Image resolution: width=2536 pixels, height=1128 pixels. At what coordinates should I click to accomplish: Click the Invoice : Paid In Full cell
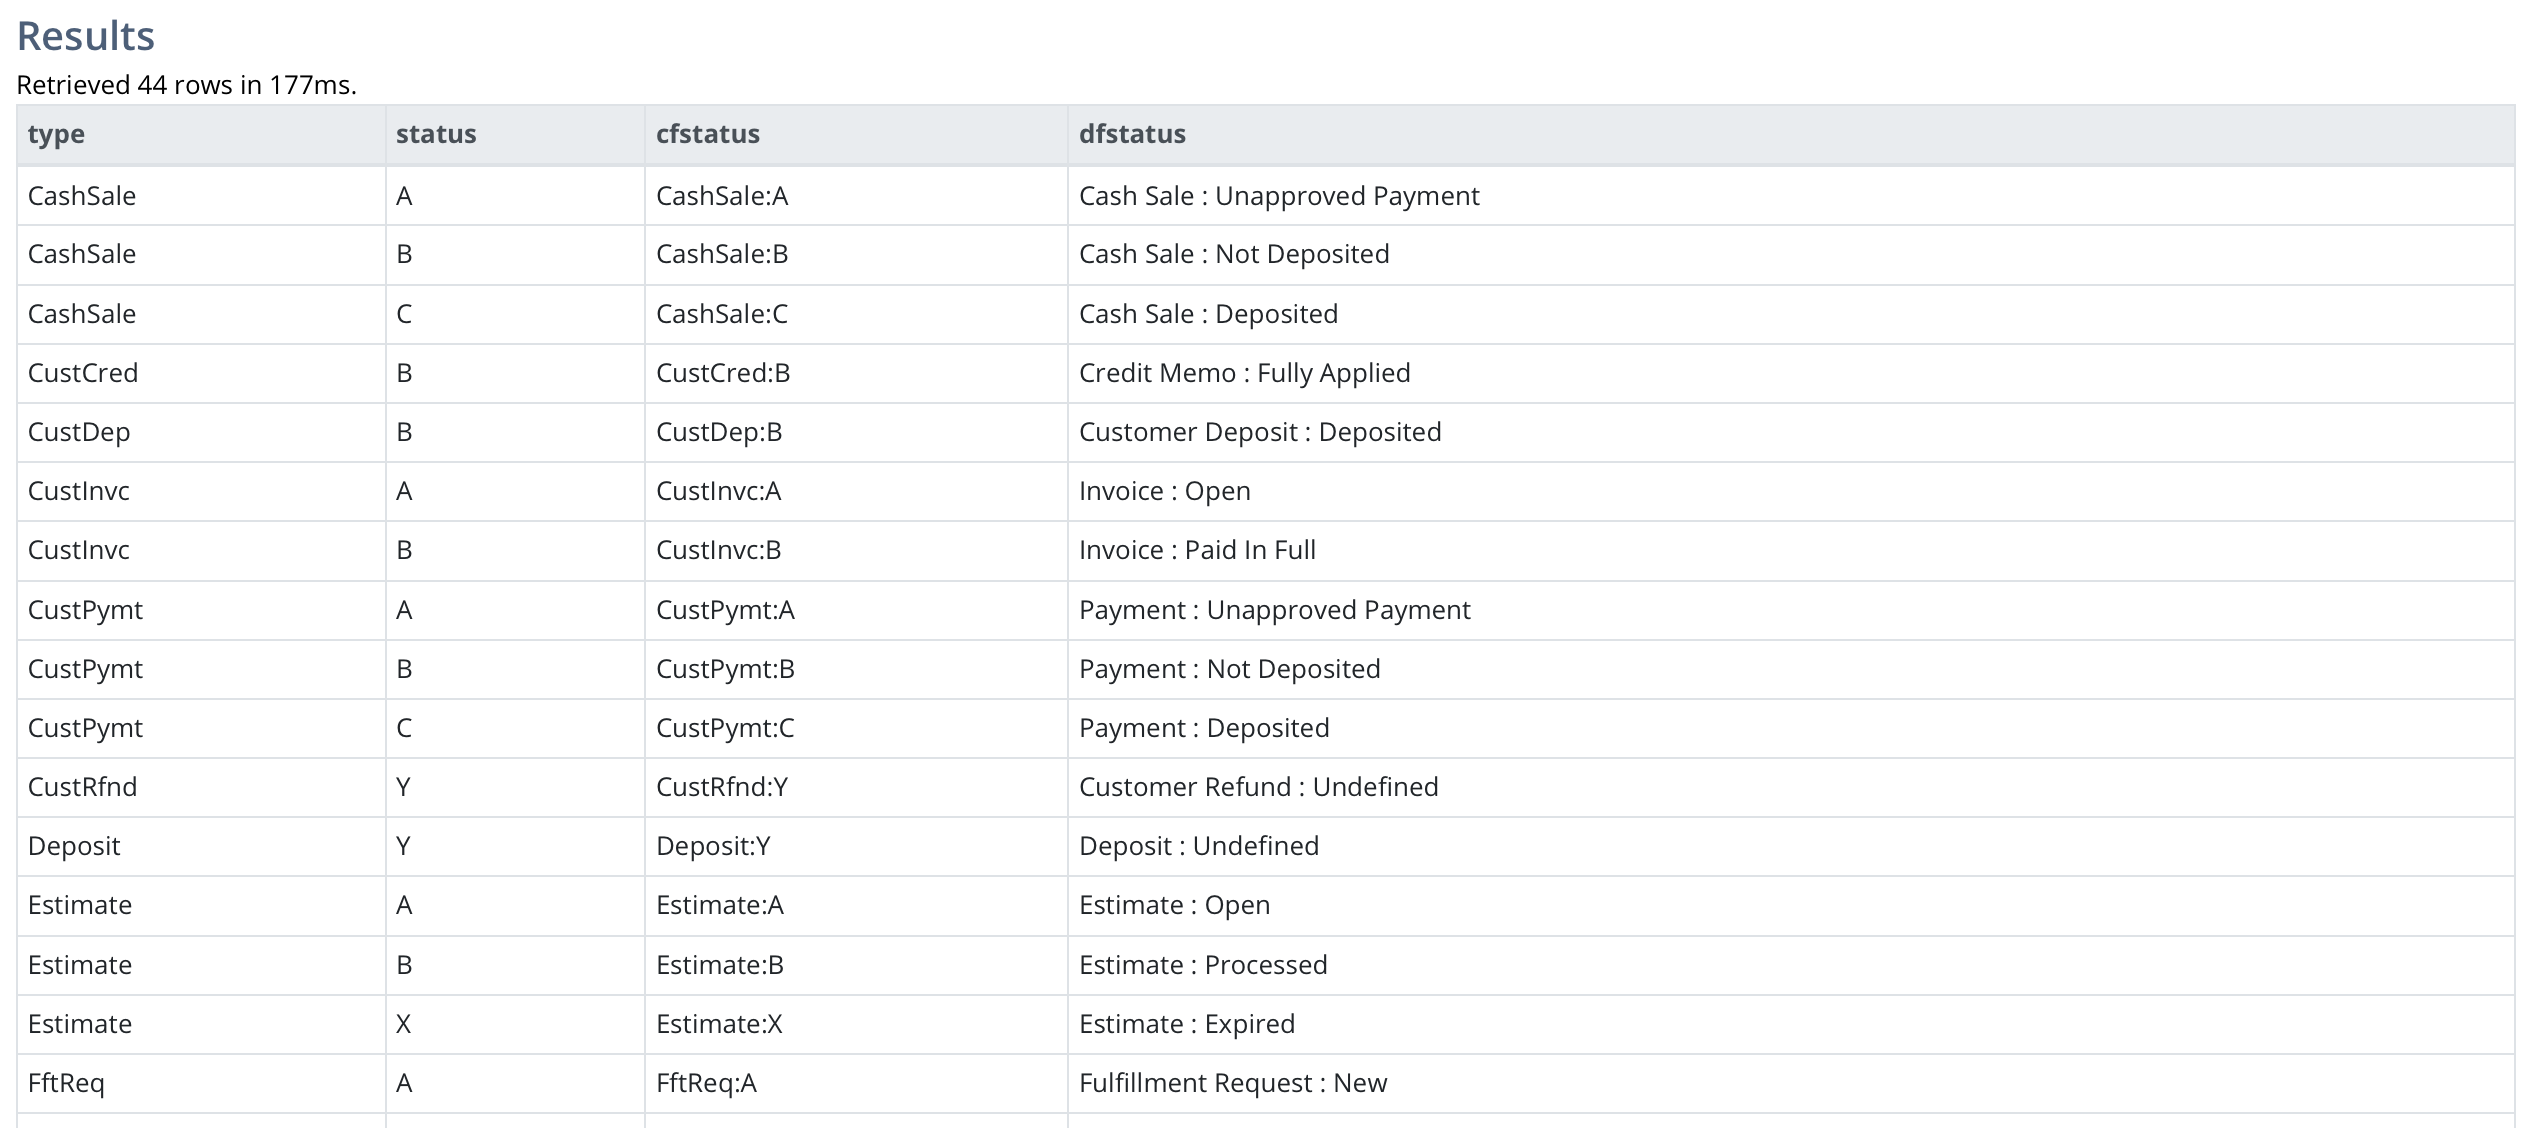click(x=1791, y=550)
